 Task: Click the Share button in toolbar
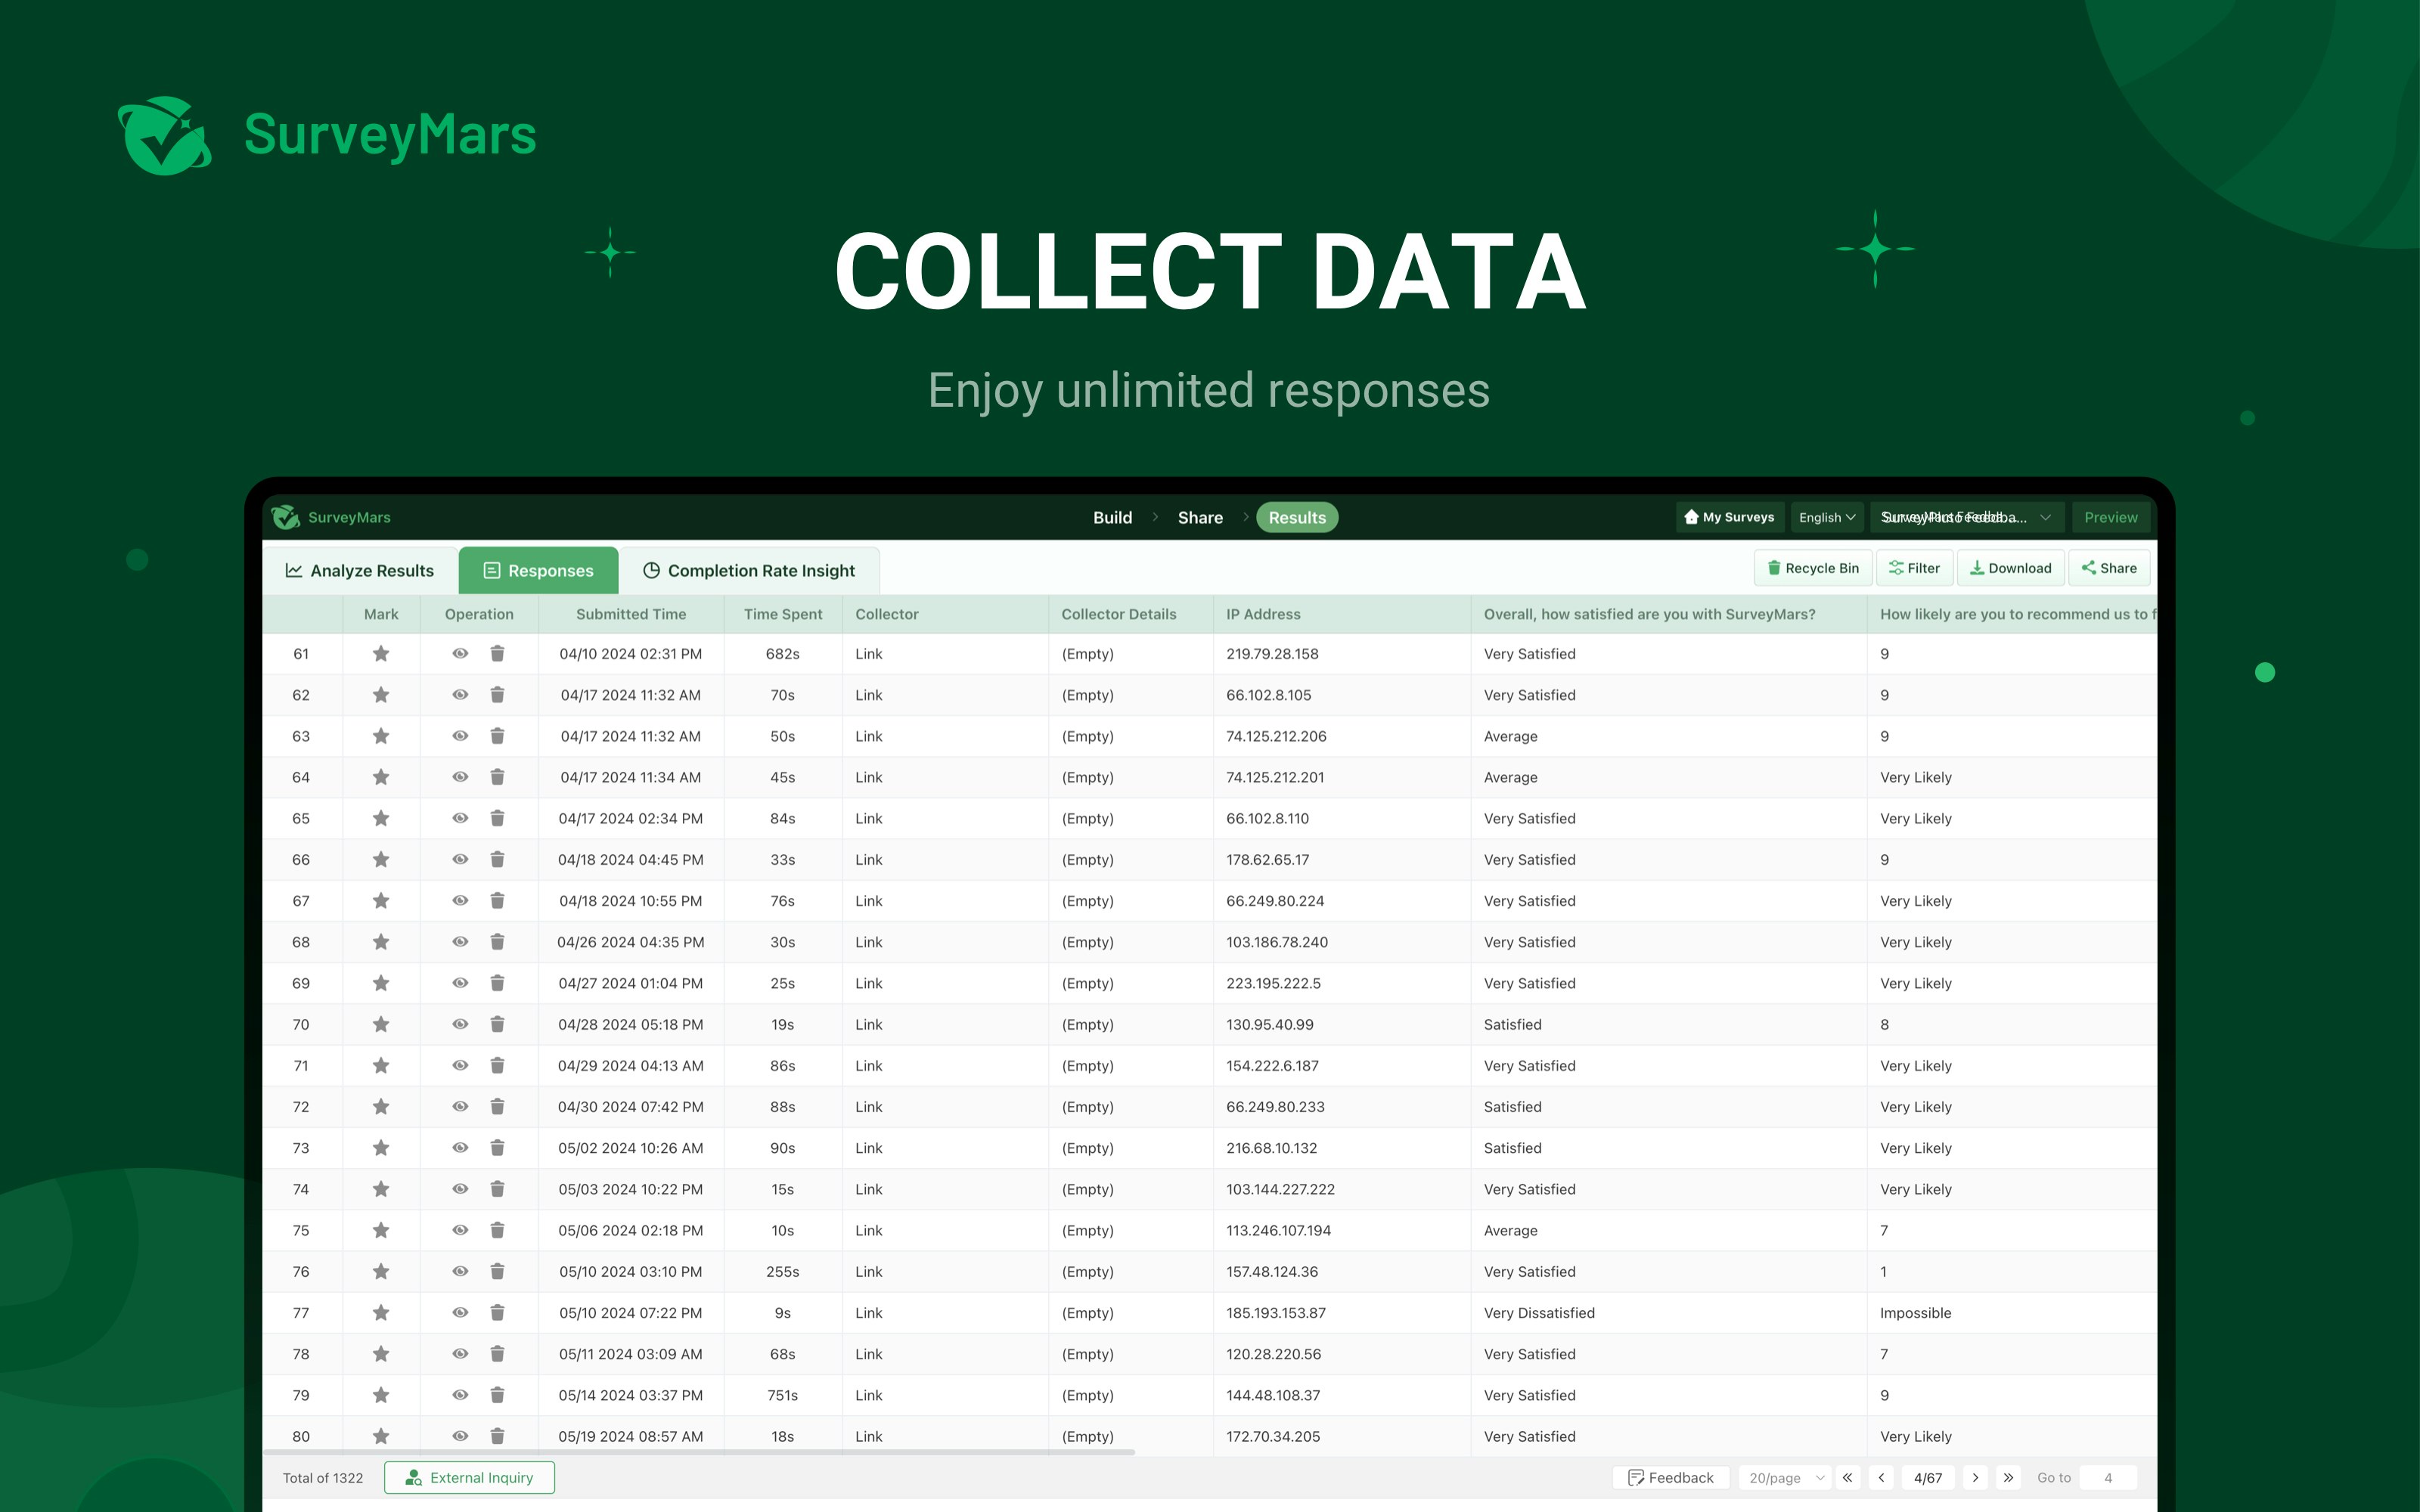pyautogui.click(x=2109, y=568)
